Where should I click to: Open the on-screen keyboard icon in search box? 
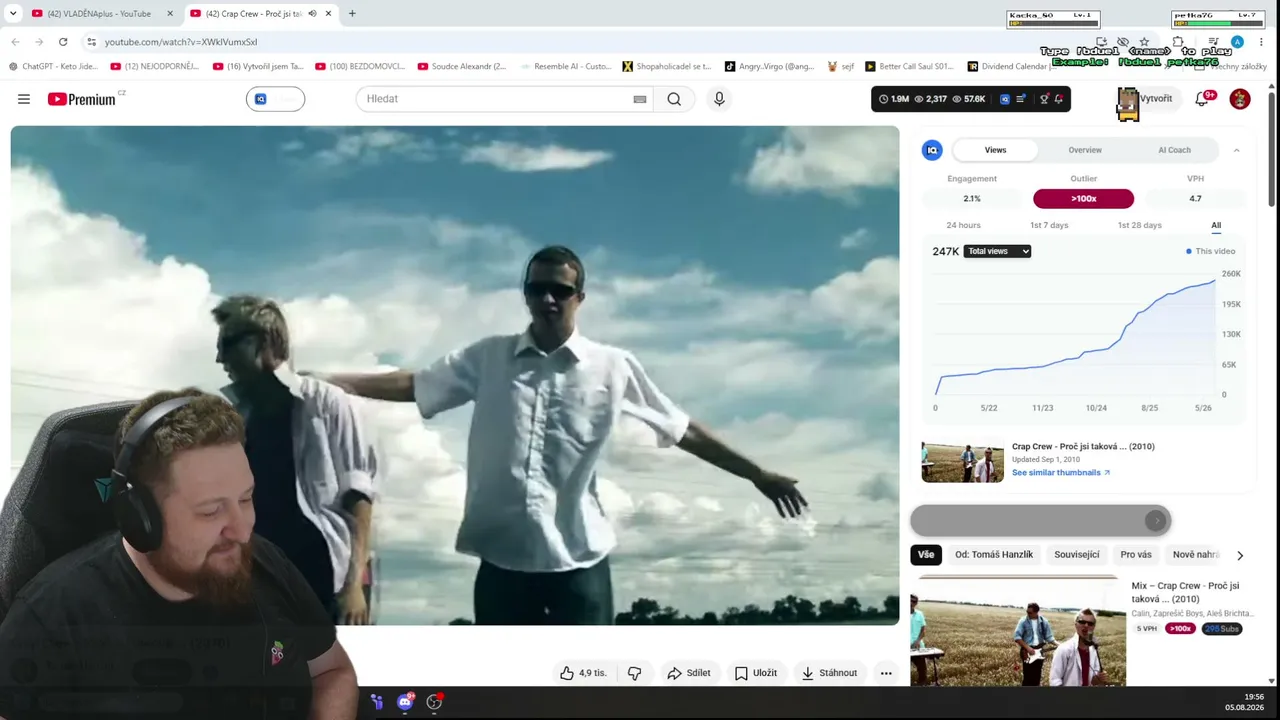click(640, 99)
